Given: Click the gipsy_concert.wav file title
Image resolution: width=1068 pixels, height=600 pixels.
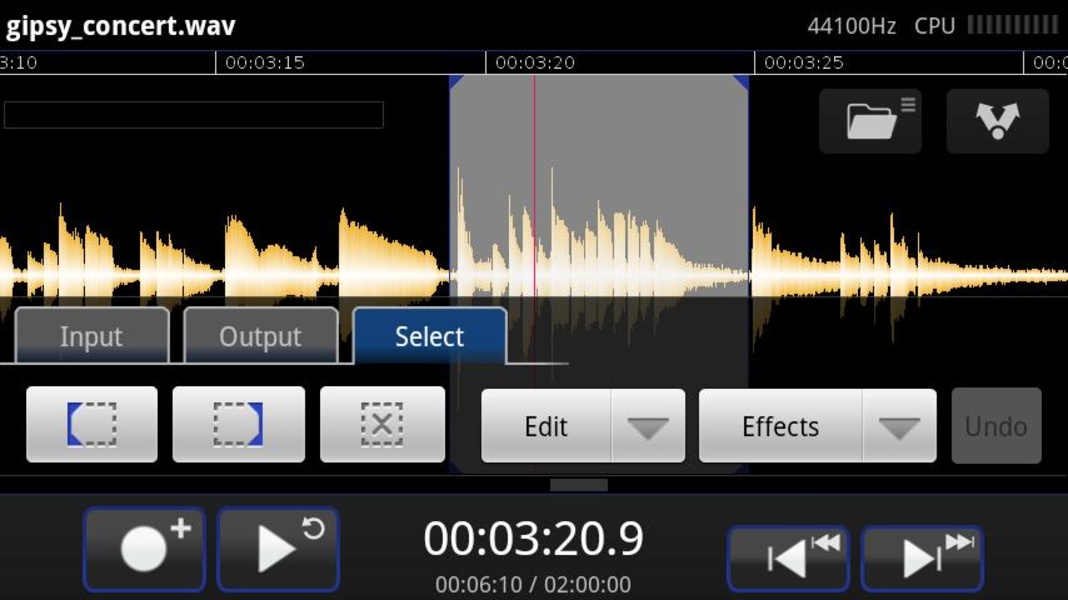Looking at the screenshot, I should coord(121,26).
